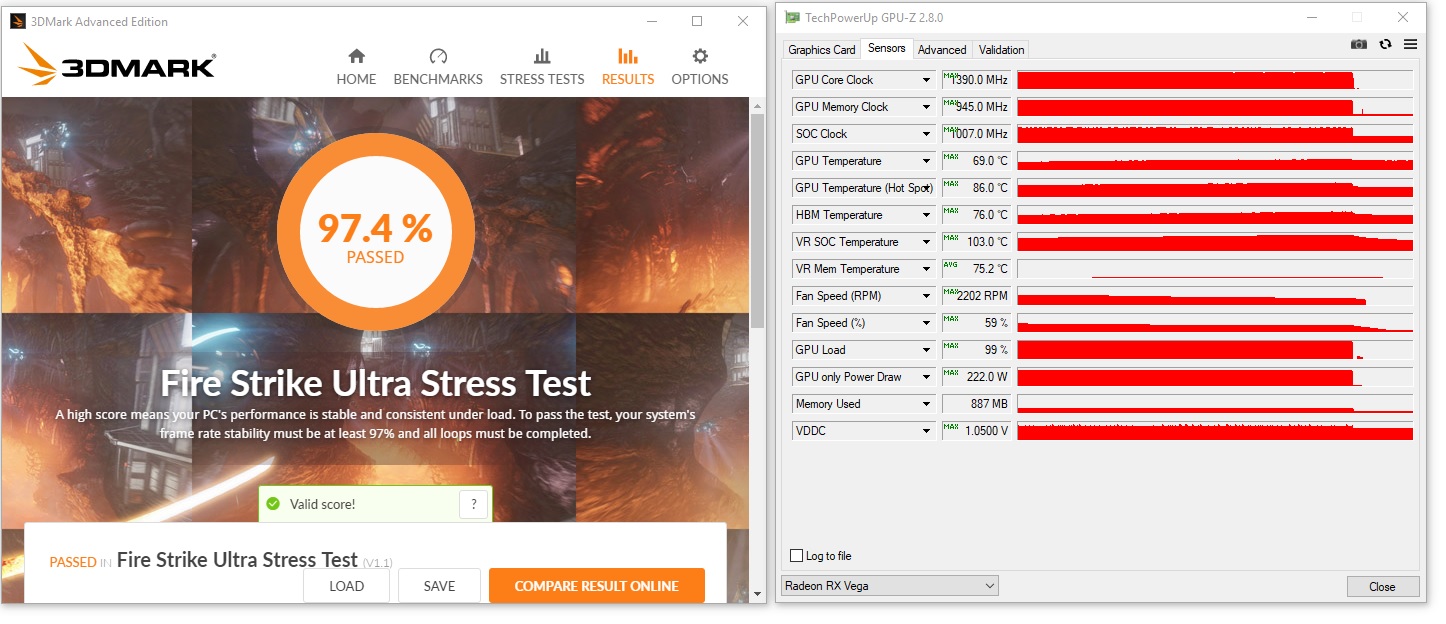Screen dimensions: 1446x624
Task: Click the 3DMark logo
Action: pos(116,65)
